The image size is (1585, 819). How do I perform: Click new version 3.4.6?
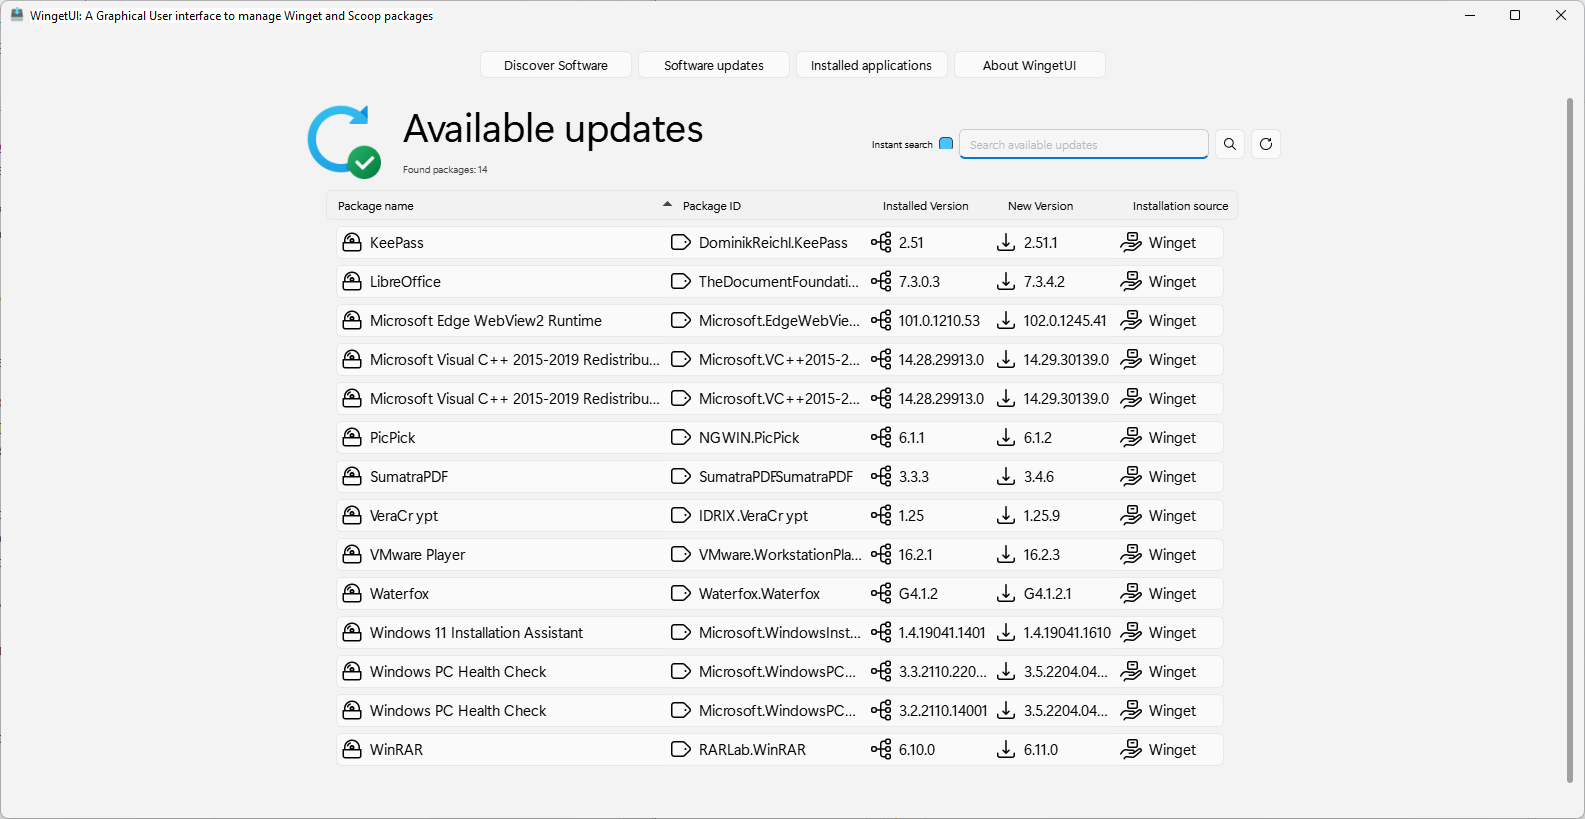[1039, 477]
